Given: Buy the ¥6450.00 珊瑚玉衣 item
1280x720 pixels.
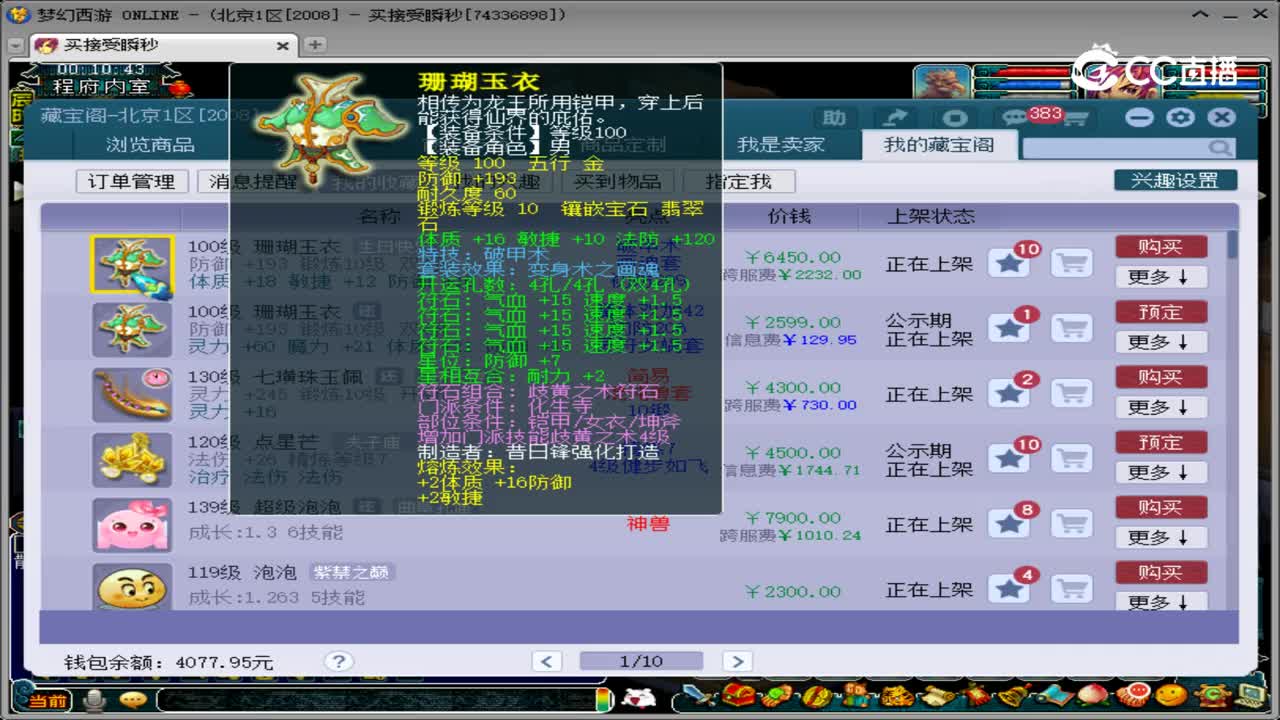Looking at the screenshot, I should pyautogui.click(x=1161, y=247).
